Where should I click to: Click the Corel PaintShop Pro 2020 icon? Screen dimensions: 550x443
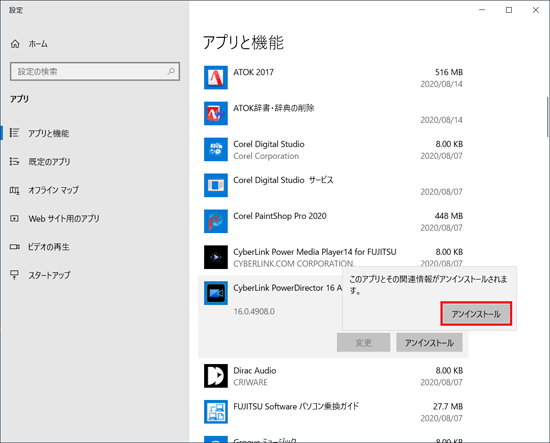pos(216,221)
